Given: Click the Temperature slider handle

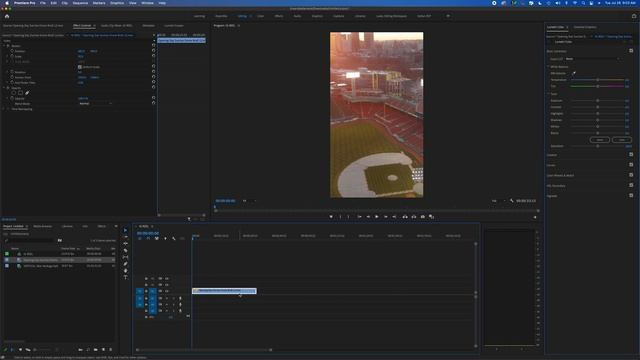Looking at the screenshot, I should tap(598, 80).
